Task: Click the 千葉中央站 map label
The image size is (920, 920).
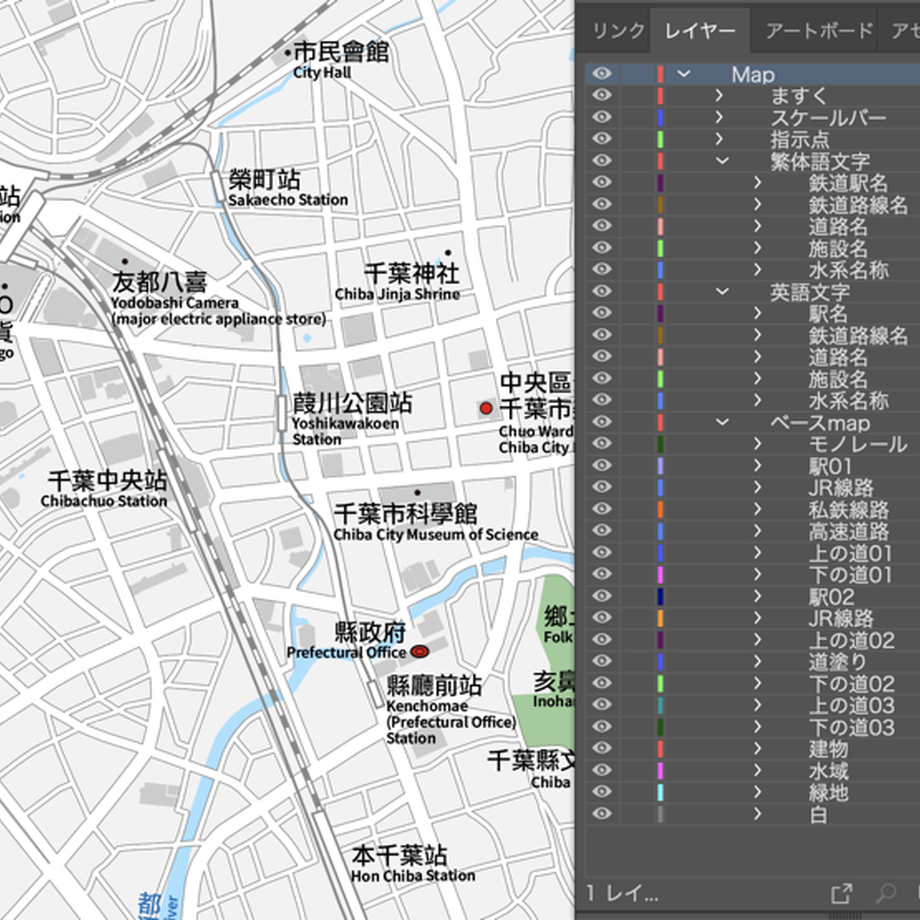Action: click(108, 481)
